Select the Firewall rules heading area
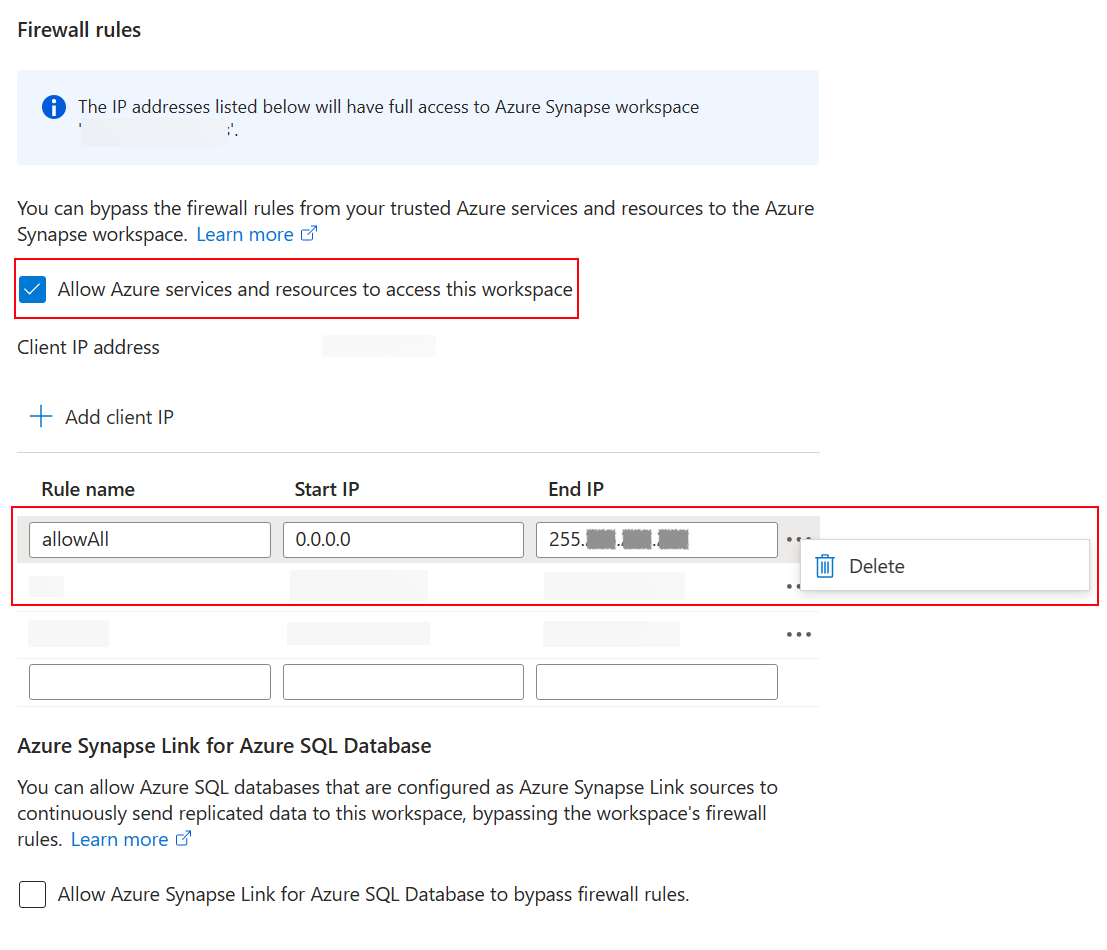1107x950 pixels. [79, 30]
